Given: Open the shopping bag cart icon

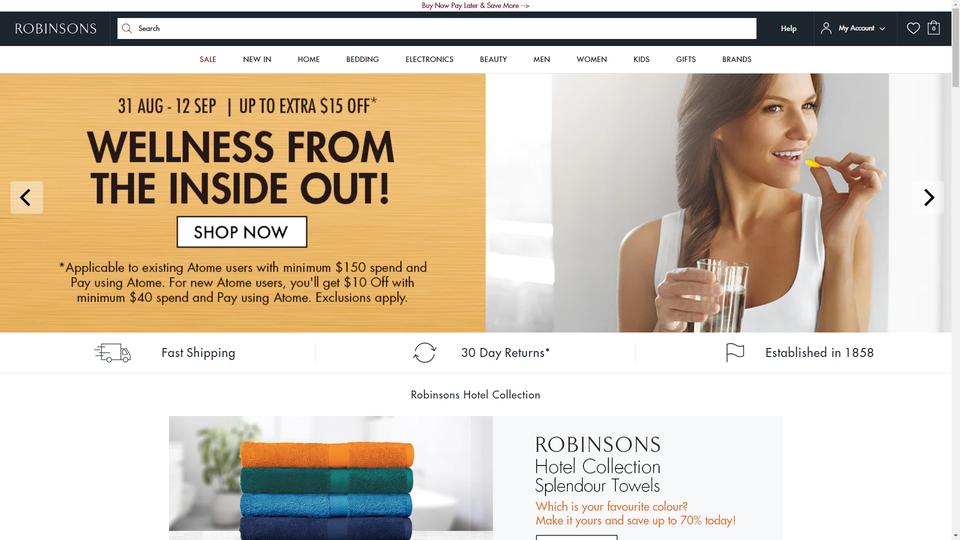Looking at the screenshot, I should click(934, 28).
